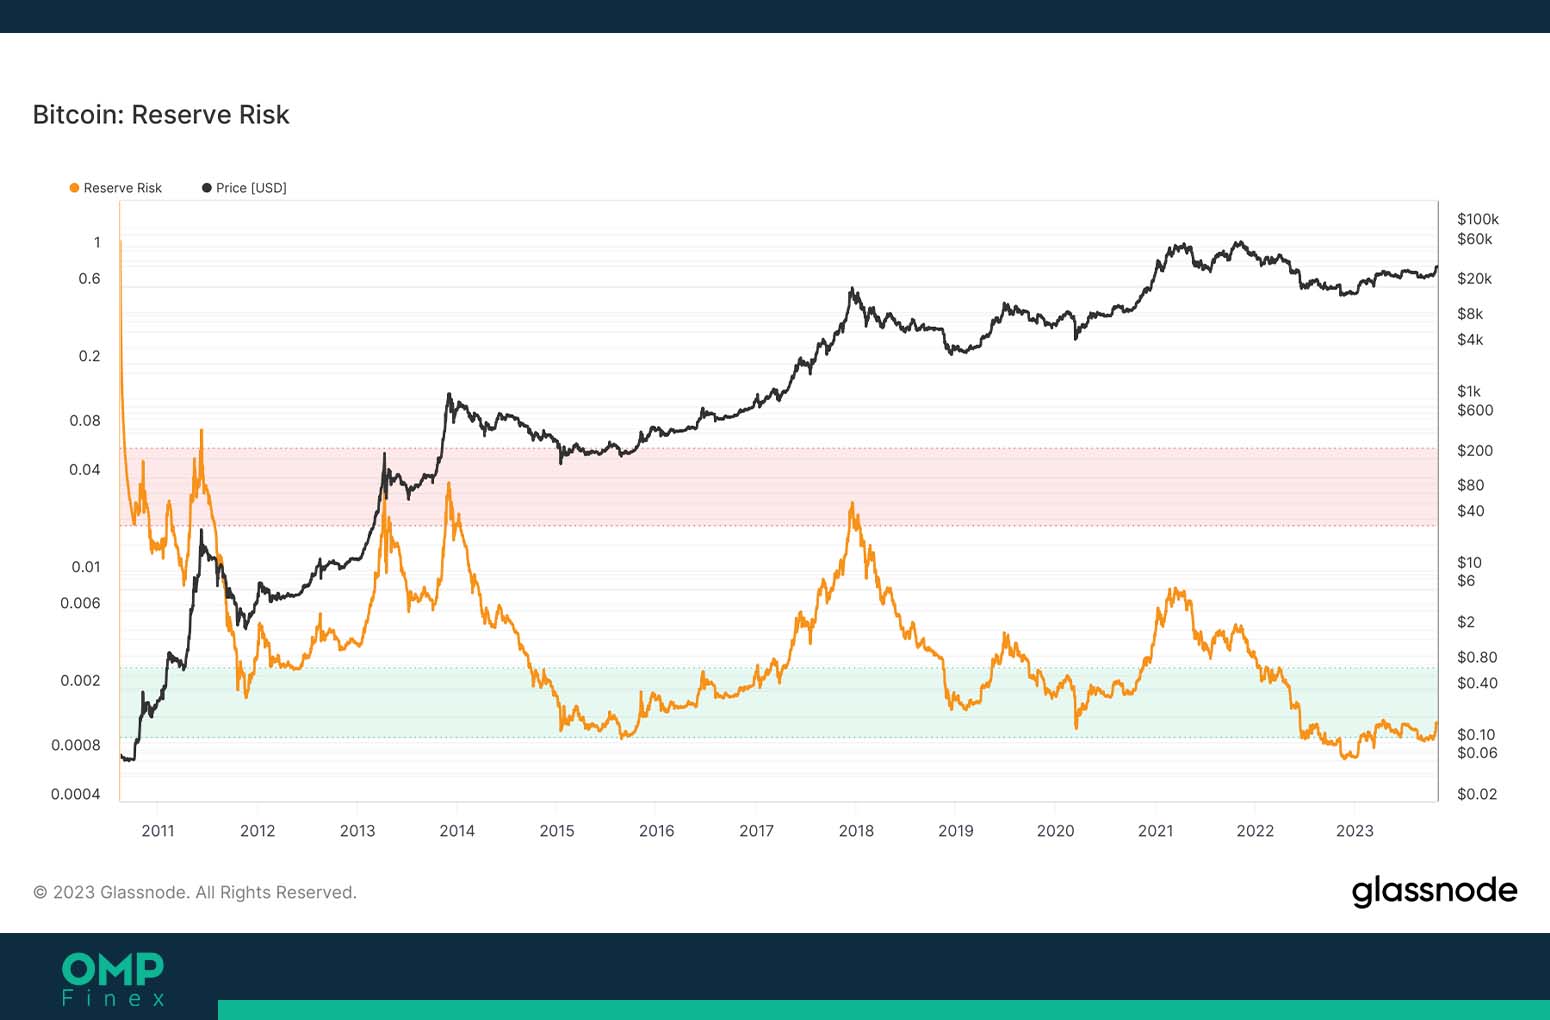
Task: Toggle the Price [USD] legend entry
Action: click(x=244, y=188)
